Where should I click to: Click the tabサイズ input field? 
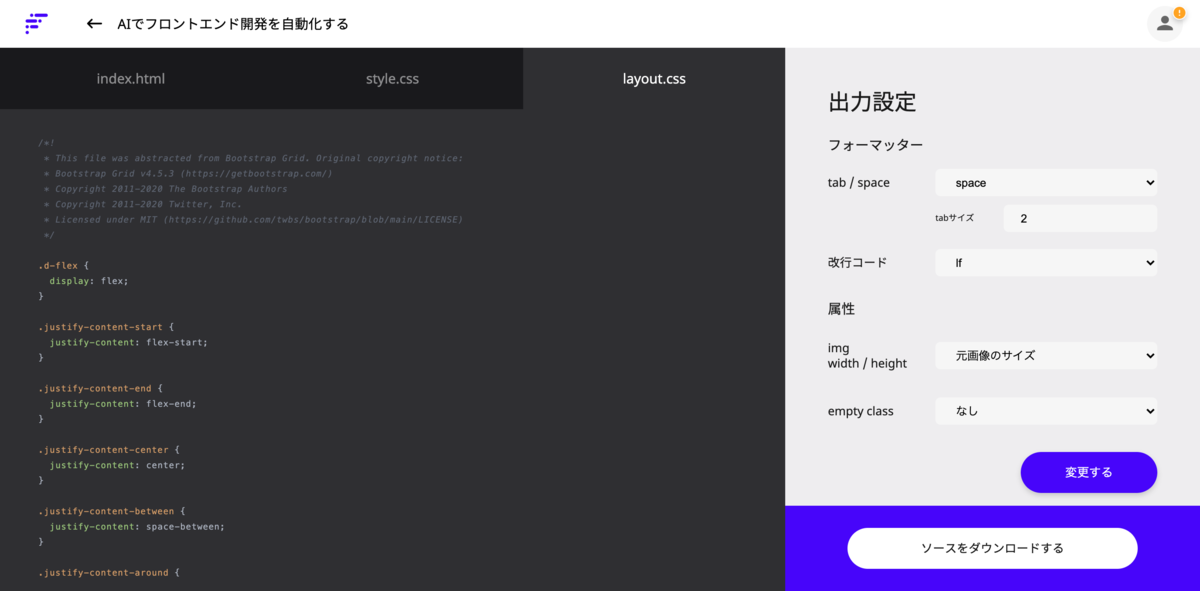[1080, 218]
